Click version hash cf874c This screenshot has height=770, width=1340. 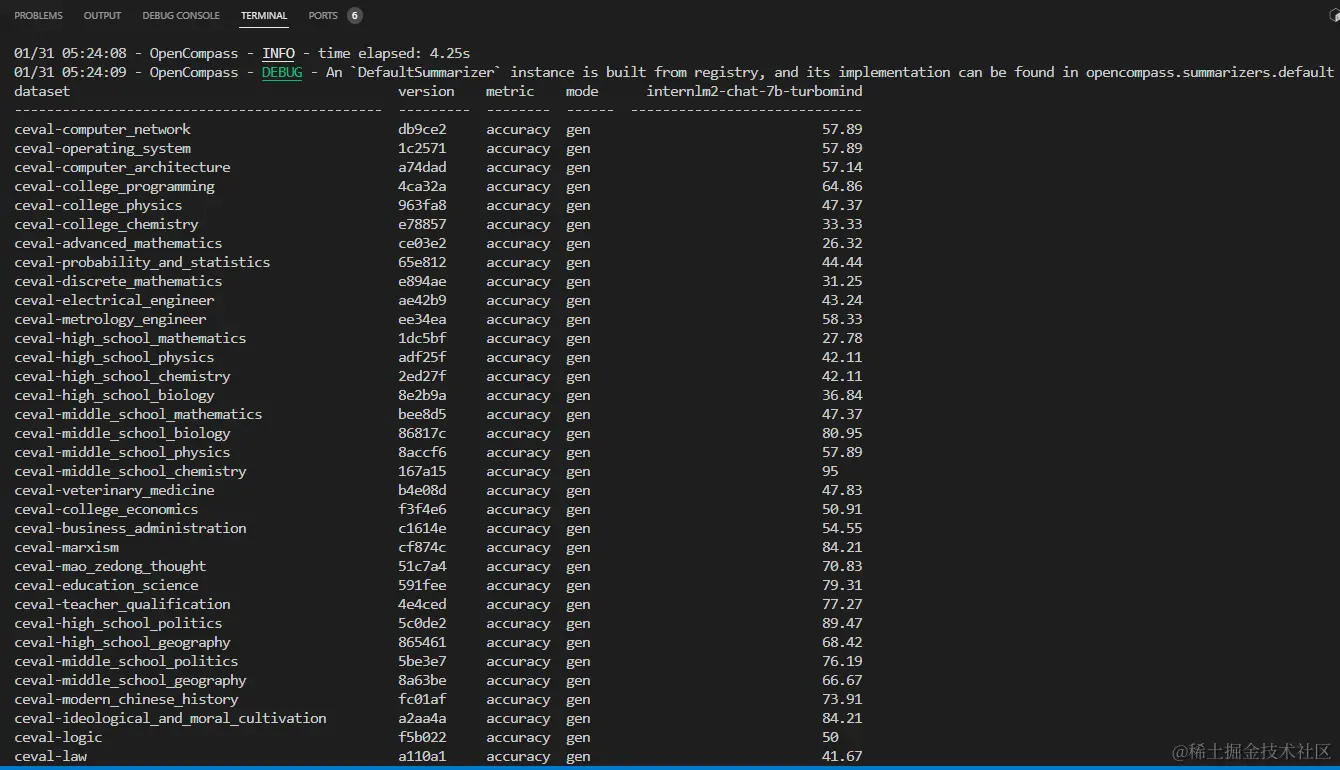tap(422, 547)
